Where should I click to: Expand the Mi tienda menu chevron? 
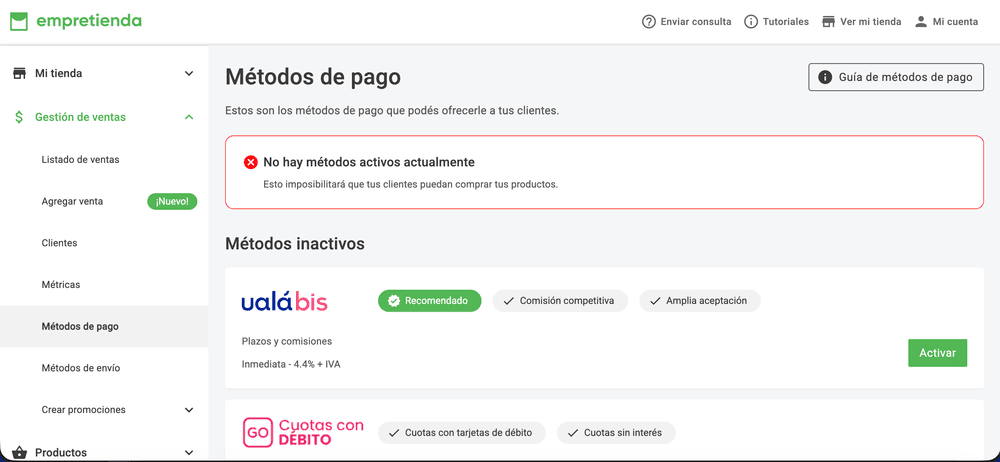pyautogui.click(x=189, y=73)
